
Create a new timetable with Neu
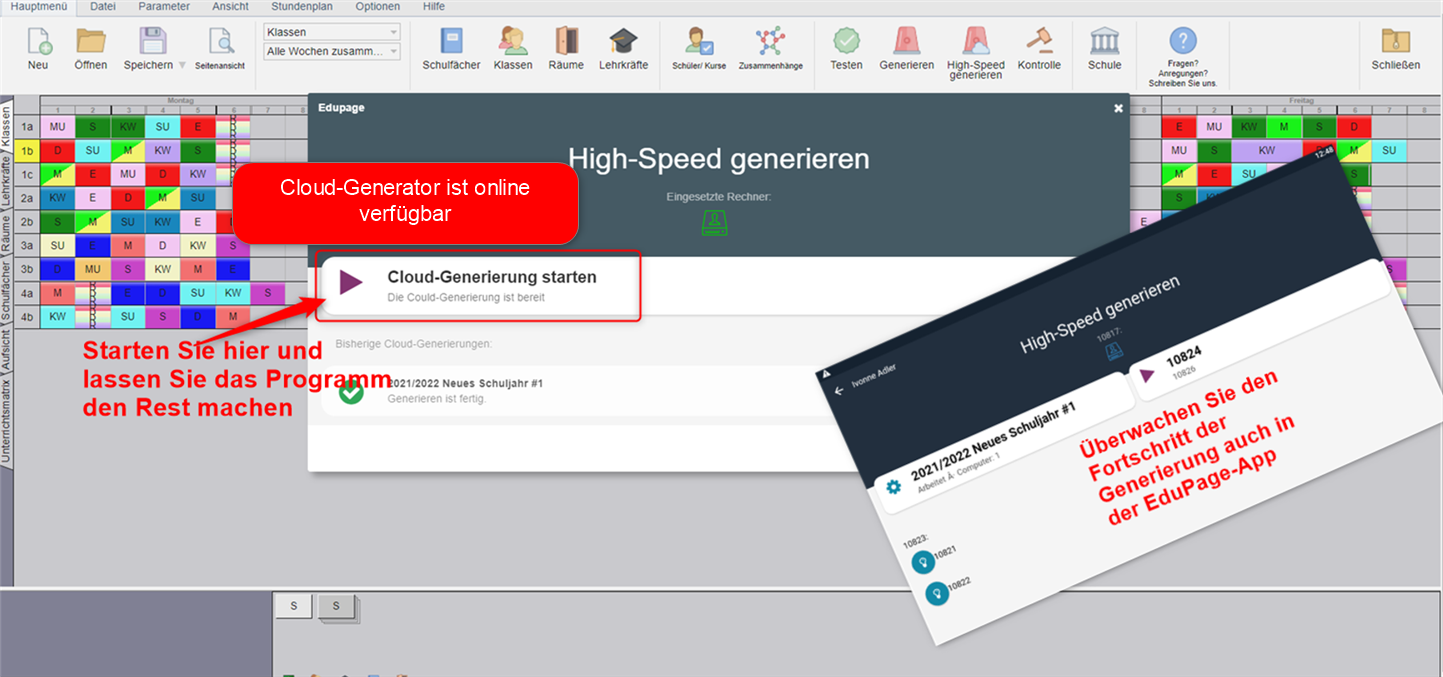[38, 48]
